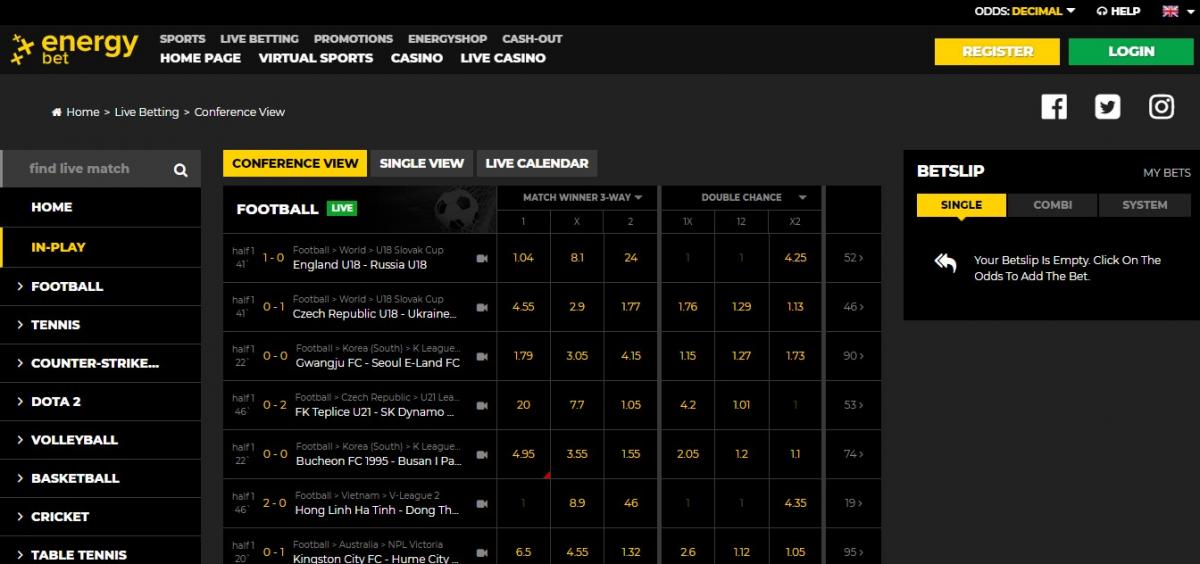1200x564 pixels.
Task: Bet on England U18 win at 1.04
Action: click(523, 258)
